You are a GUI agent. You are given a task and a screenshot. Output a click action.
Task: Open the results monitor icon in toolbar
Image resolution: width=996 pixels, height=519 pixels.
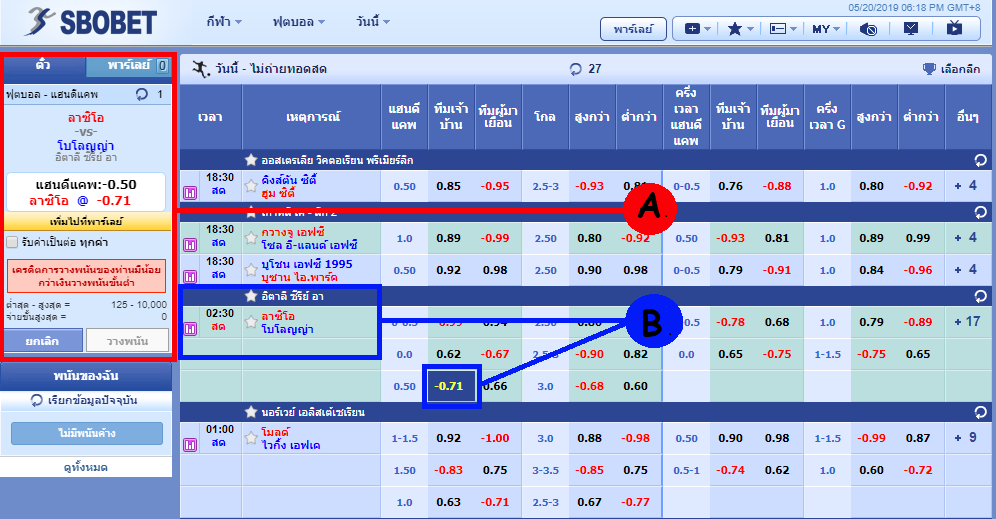(x=911, y=29)
